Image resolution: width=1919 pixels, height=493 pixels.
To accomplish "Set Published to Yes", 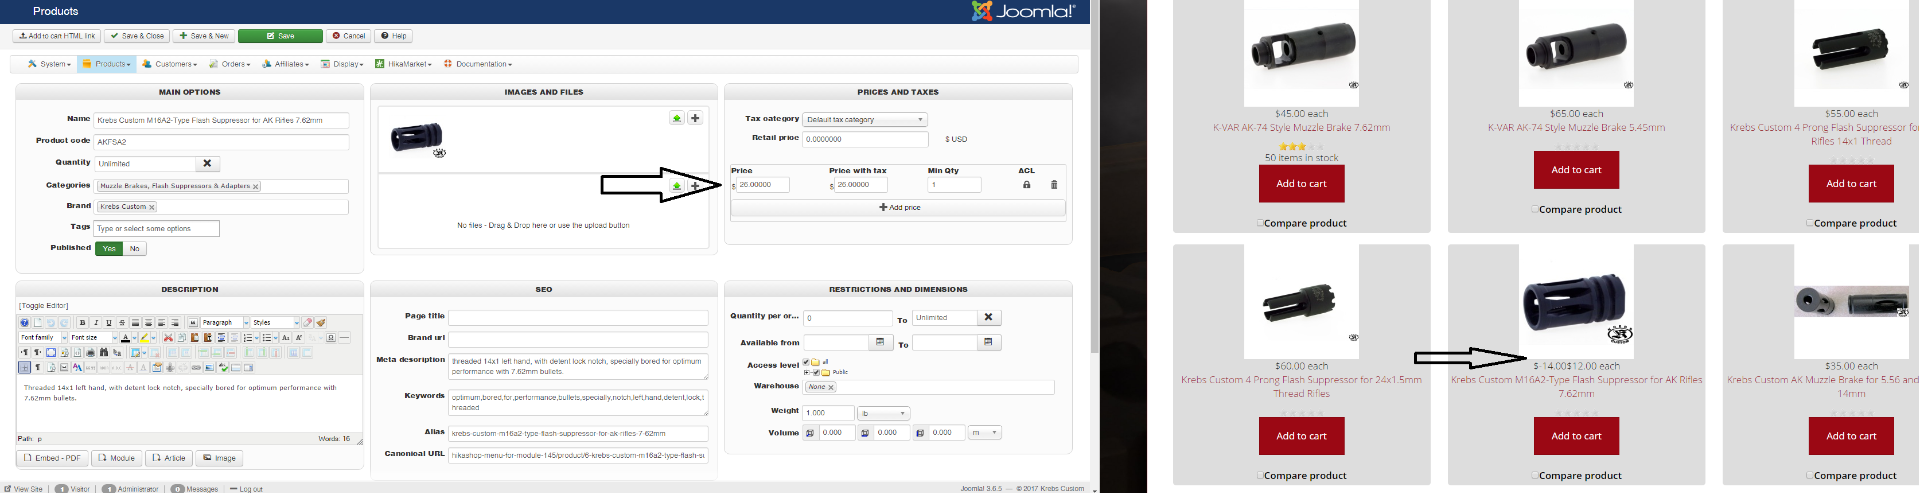I will [x=109, y=249].
